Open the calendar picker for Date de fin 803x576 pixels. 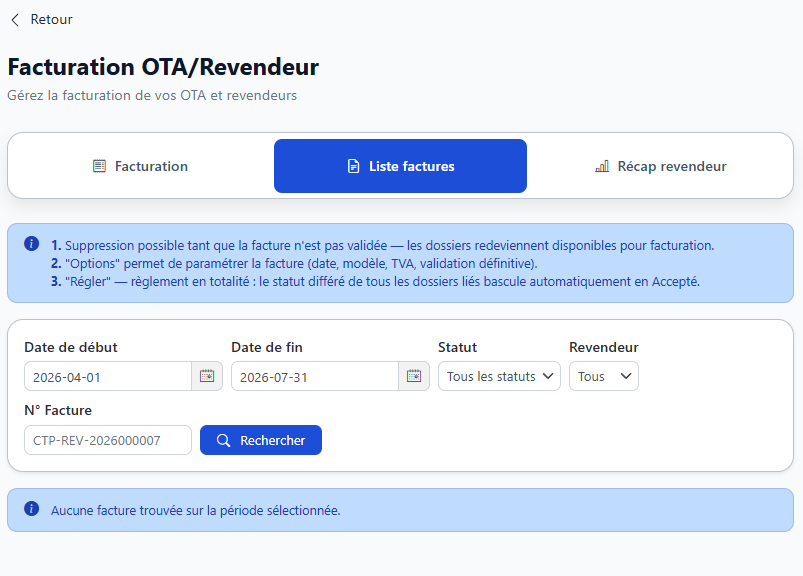point(414,376)
